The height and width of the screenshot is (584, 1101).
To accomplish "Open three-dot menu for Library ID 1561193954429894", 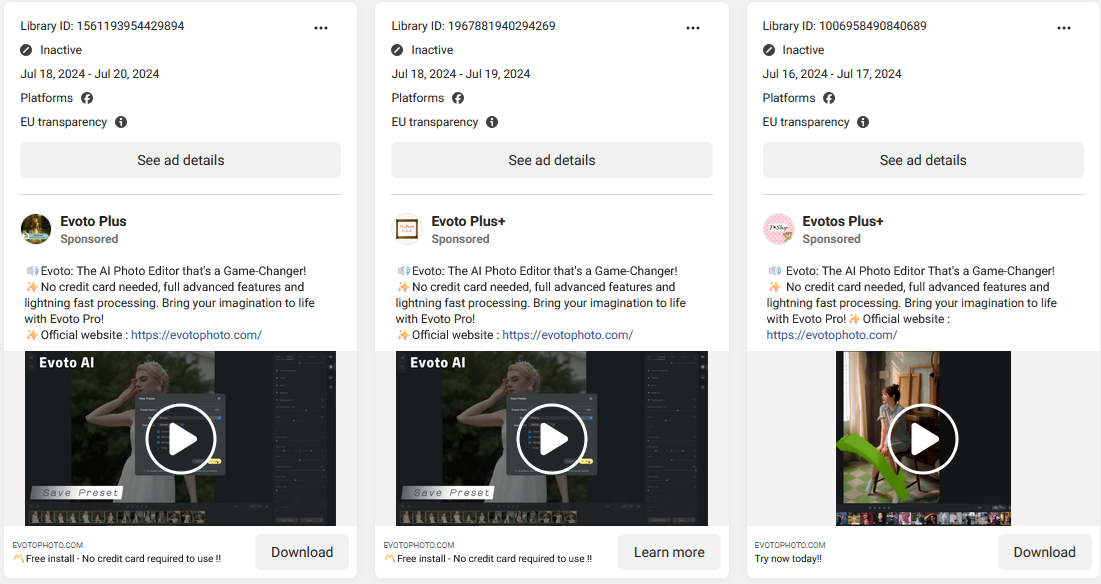I will [321, 28].
